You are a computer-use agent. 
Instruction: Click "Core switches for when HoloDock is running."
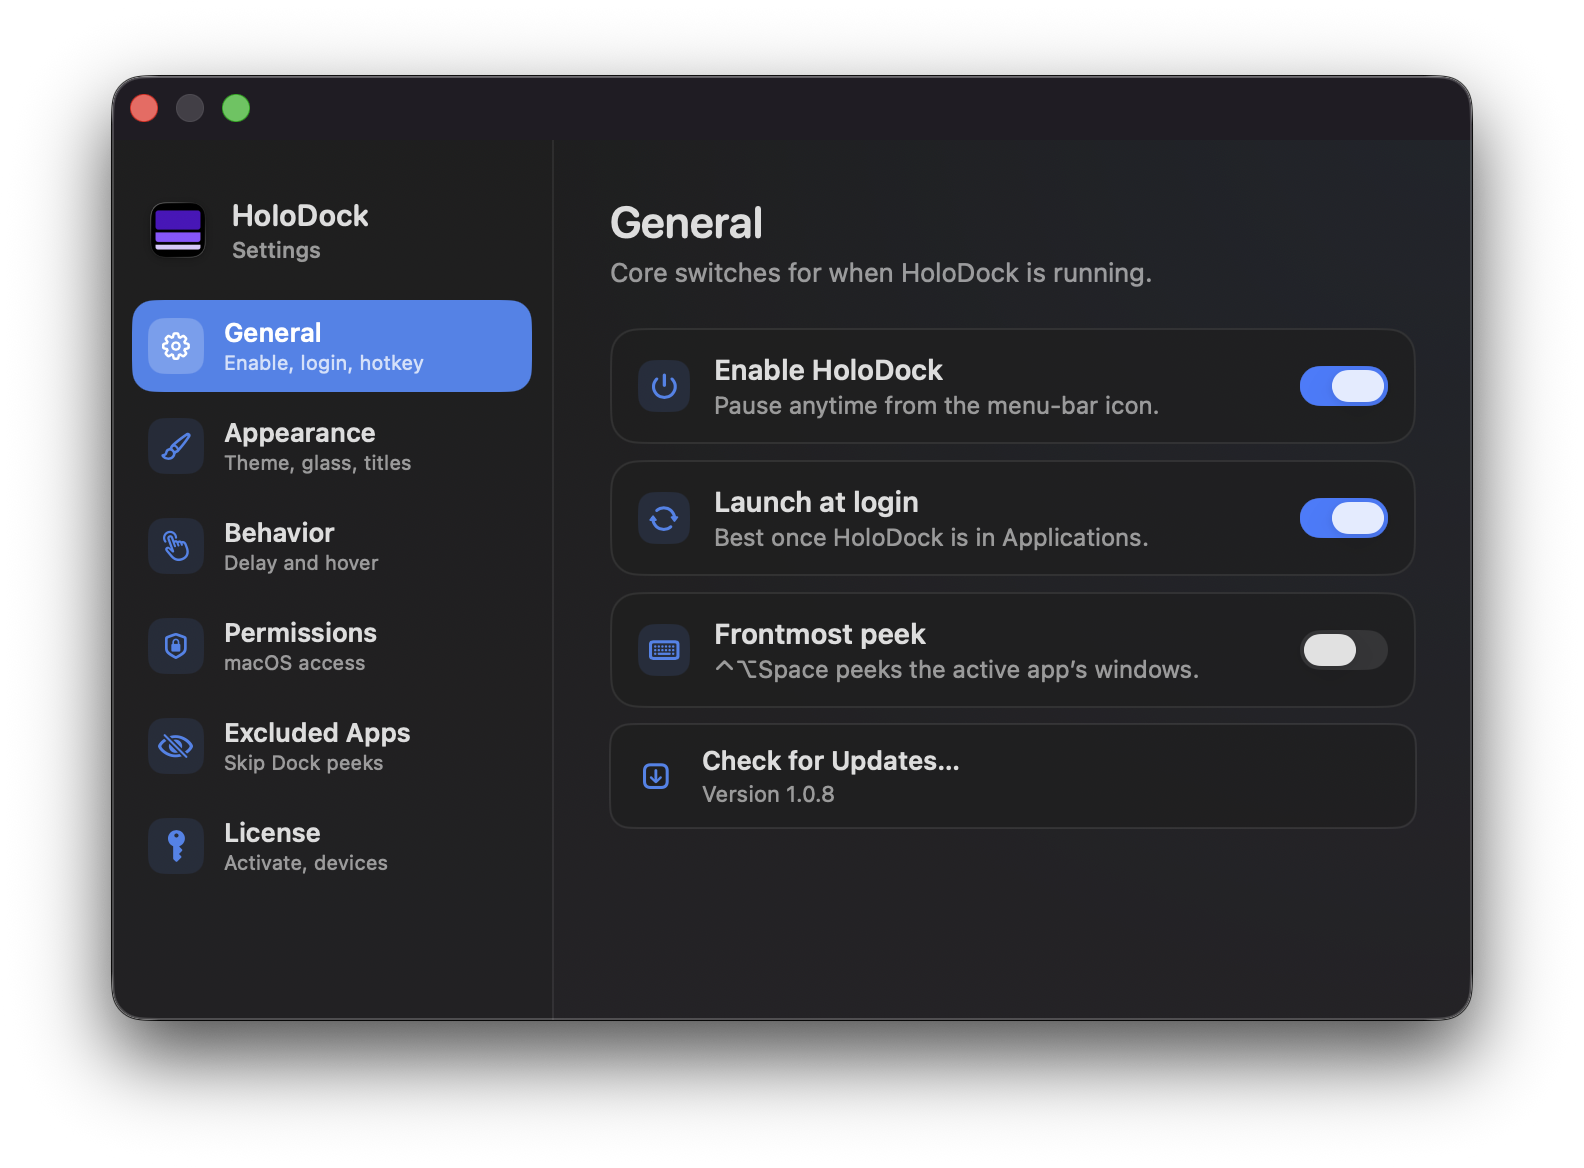coord(881,273)
